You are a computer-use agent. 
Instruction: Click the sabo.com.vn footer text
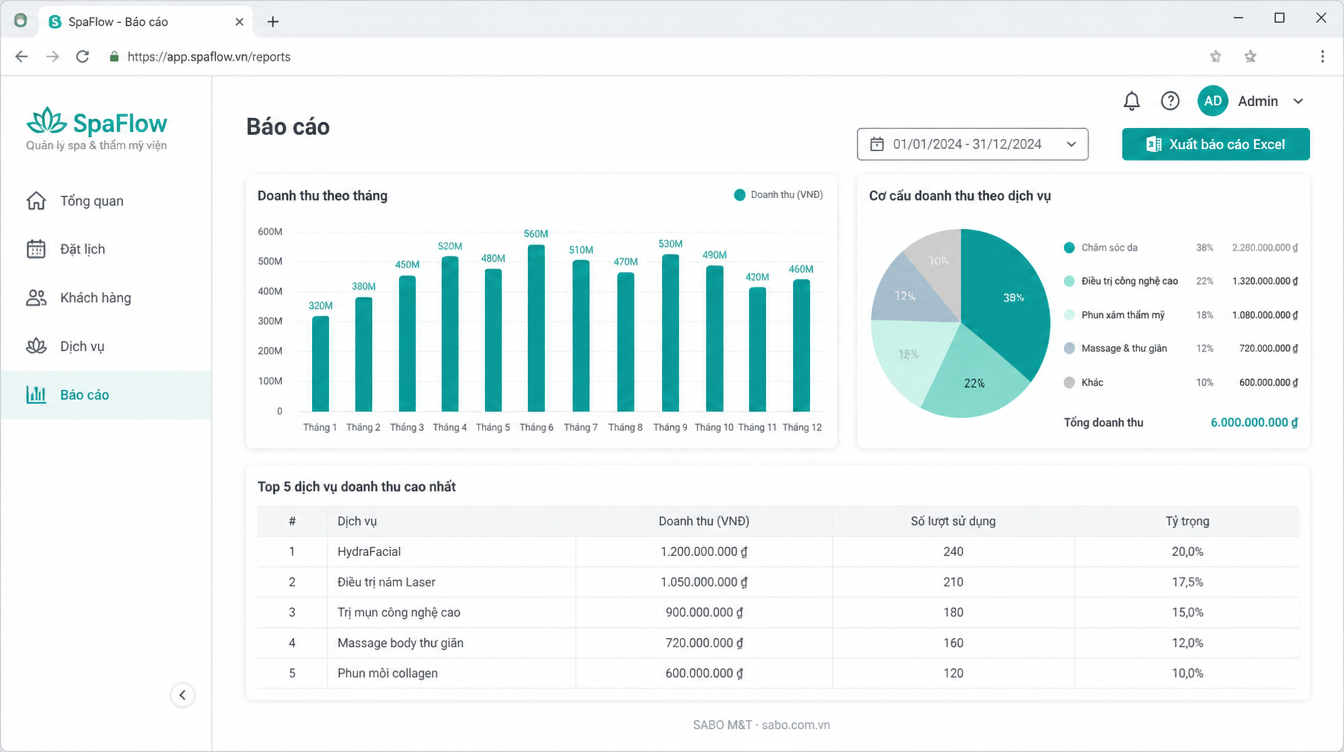coord(796,725)
